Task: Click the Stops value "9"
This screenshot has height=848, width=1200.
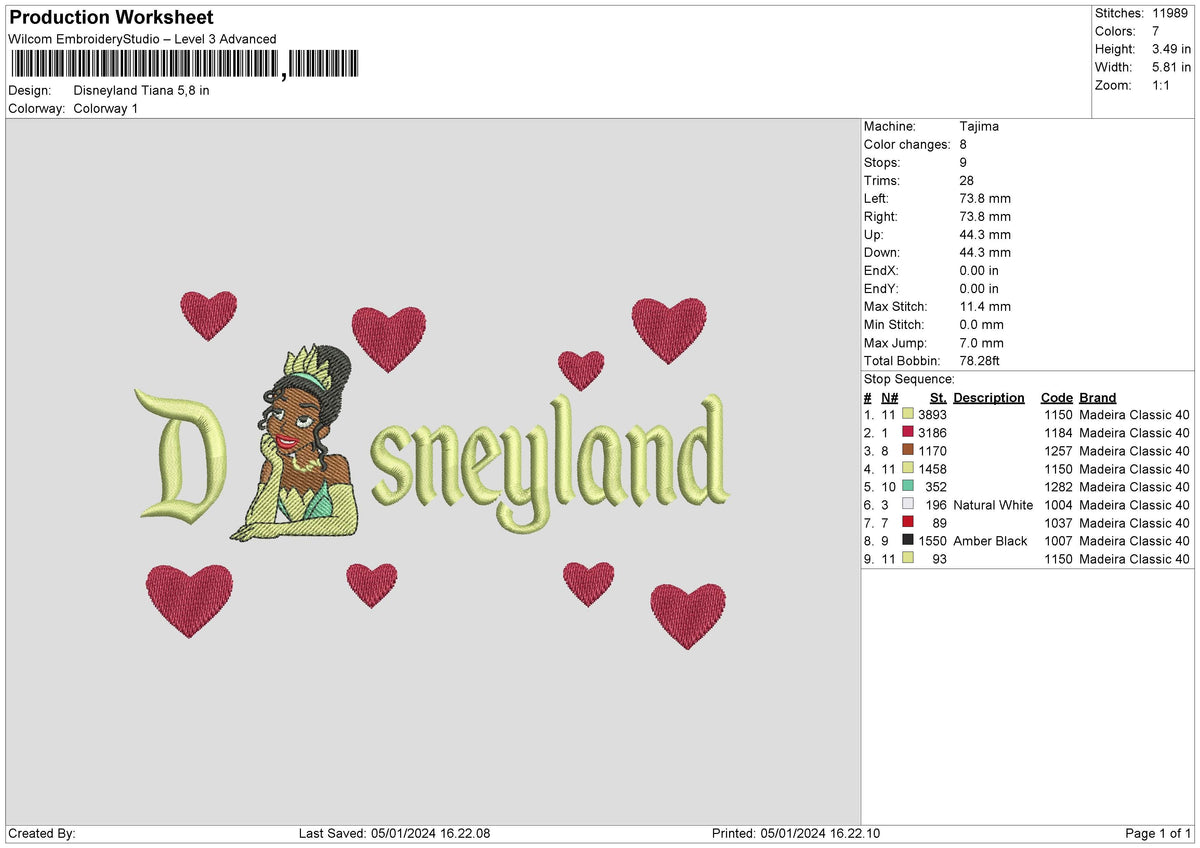Action: pos(963,162)
